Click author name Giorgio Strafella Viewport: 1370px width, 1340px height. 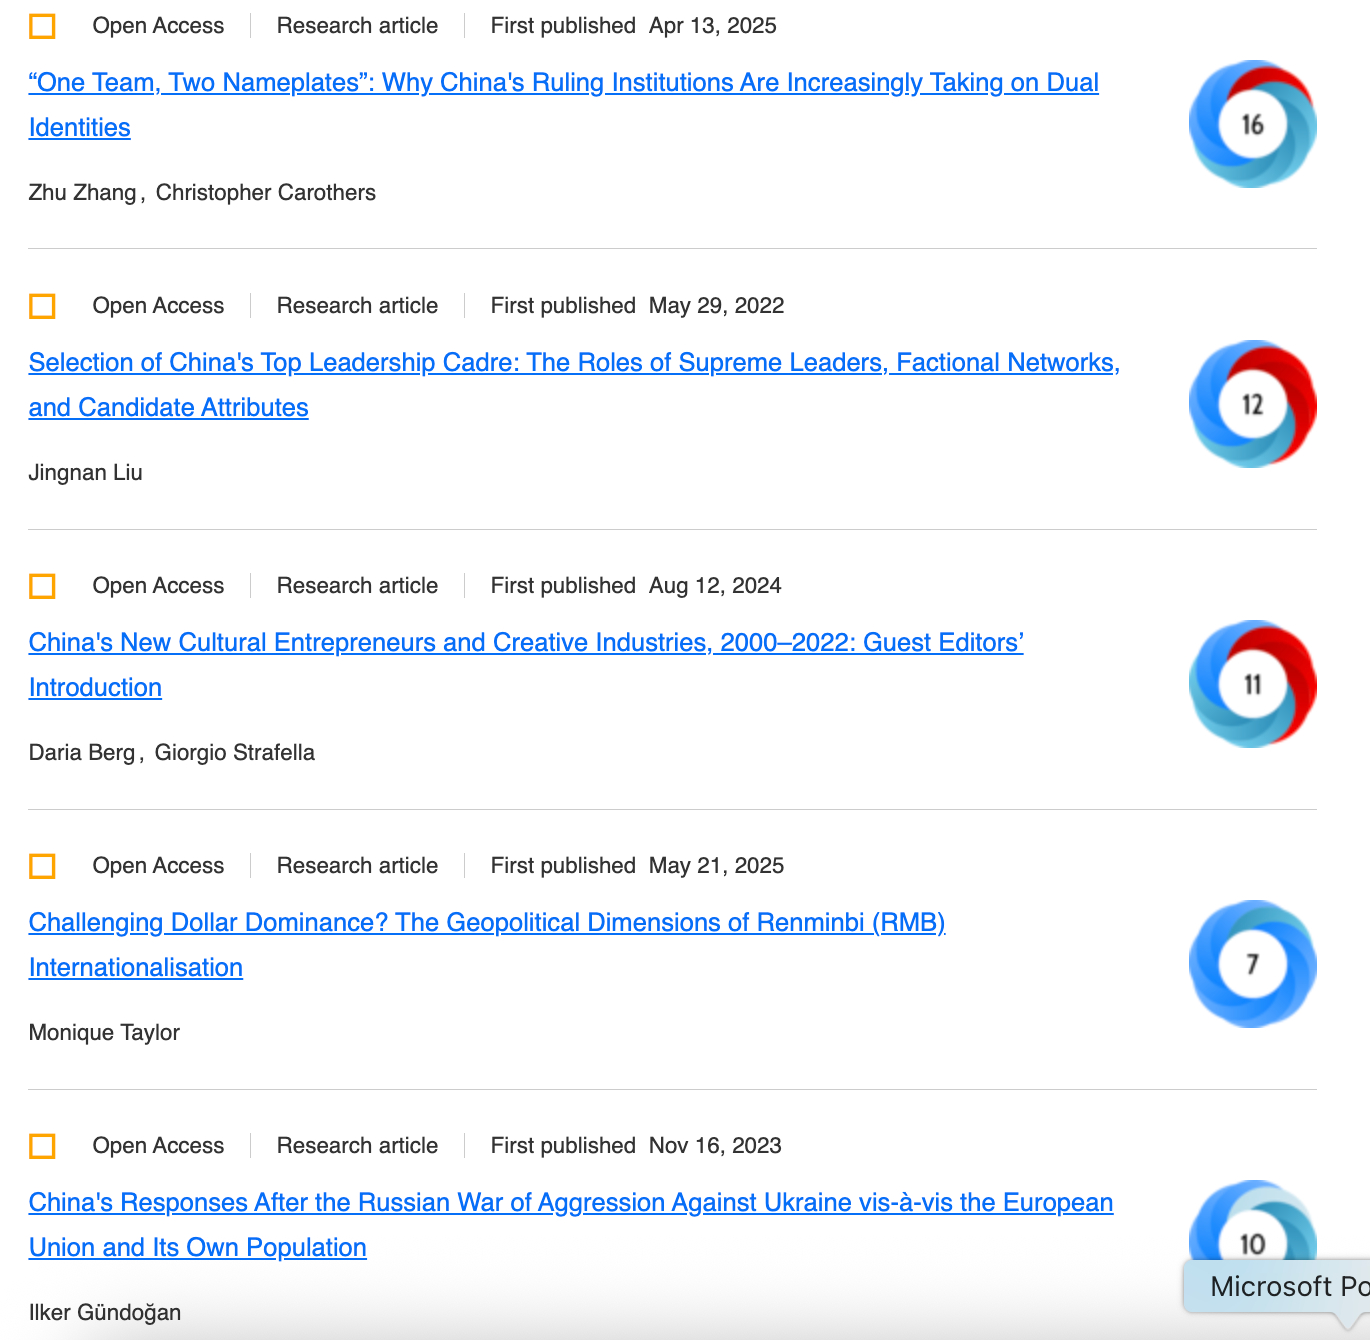[x=234, y=753]
